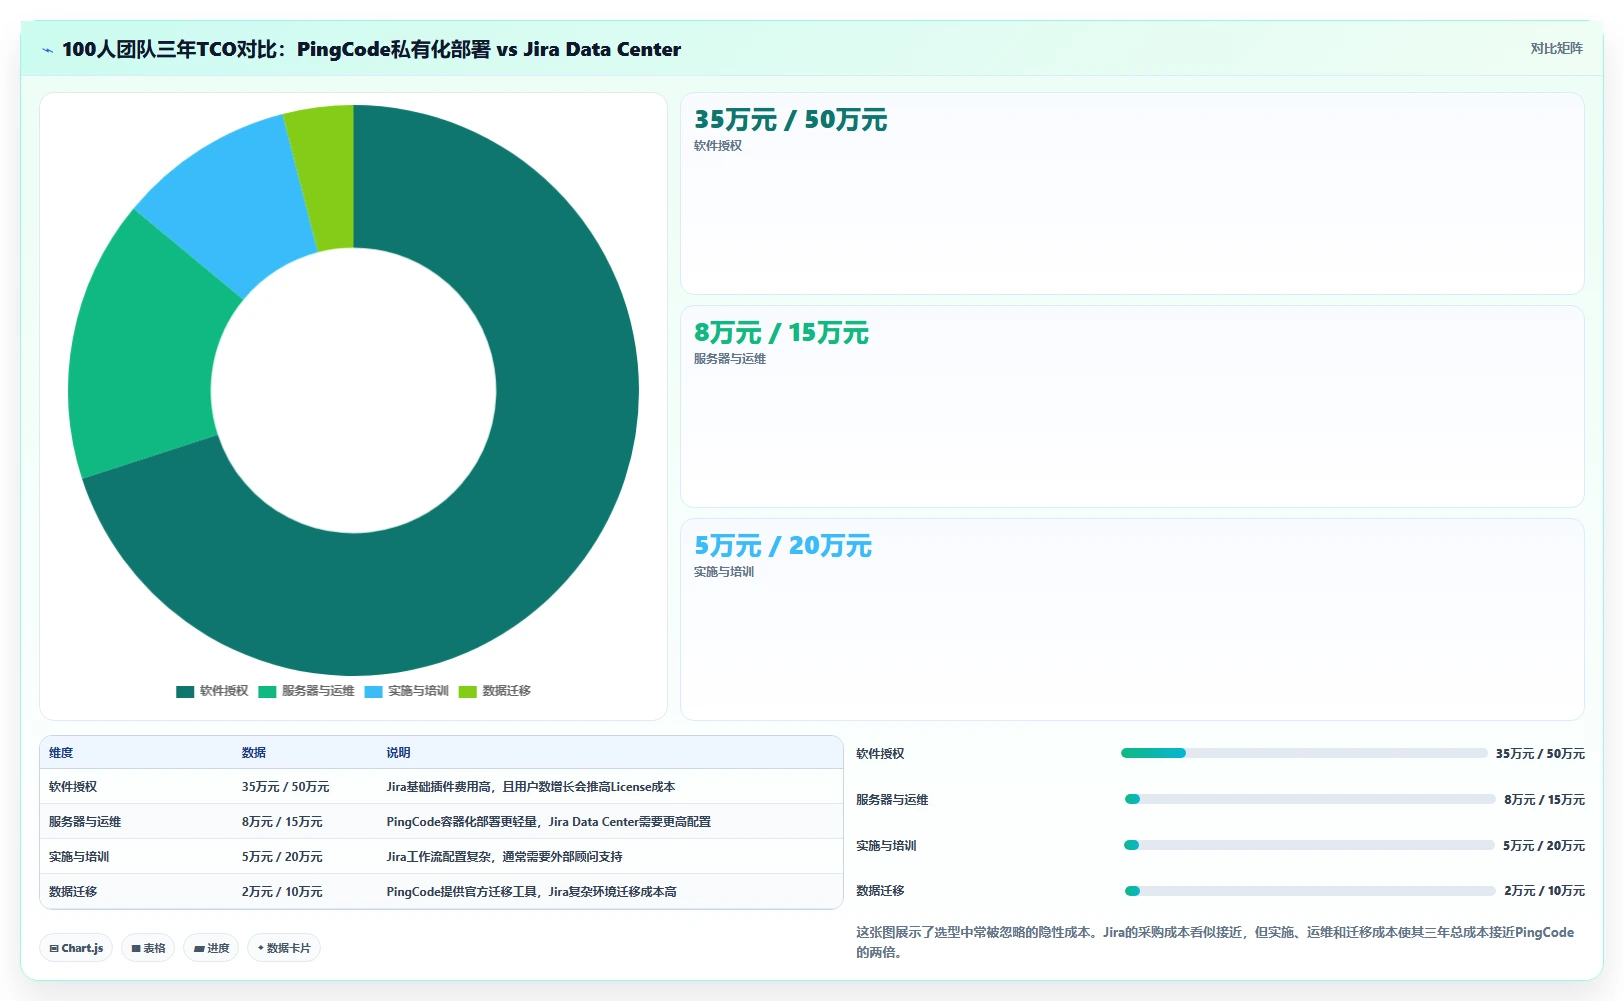Screen dimensions: 1624x1001
Task: Click the 服务器与运维 progress bar
Action: [x=1310, y=799]
